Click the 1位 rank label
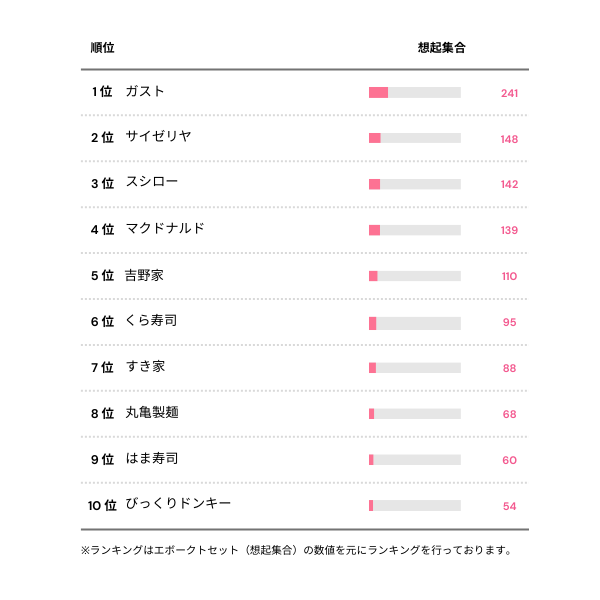This screenshot has width=600, height=600. coord(102,92)
